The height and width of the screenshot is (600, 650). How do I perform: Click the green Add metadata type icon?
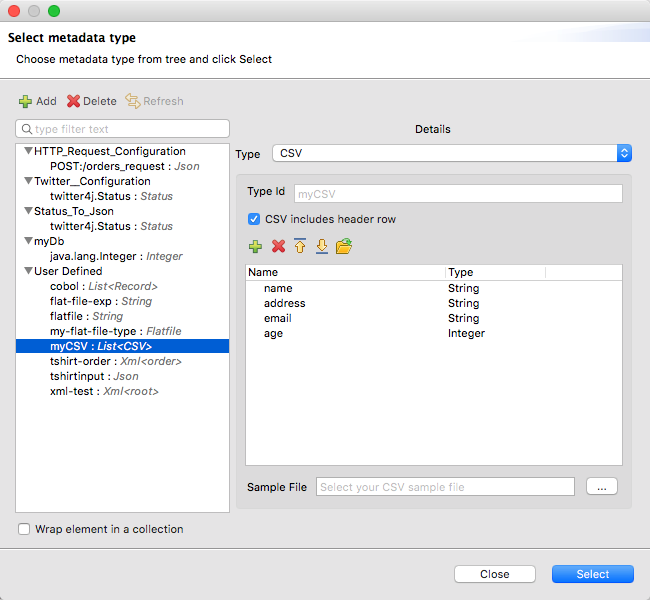coord(26,101)
